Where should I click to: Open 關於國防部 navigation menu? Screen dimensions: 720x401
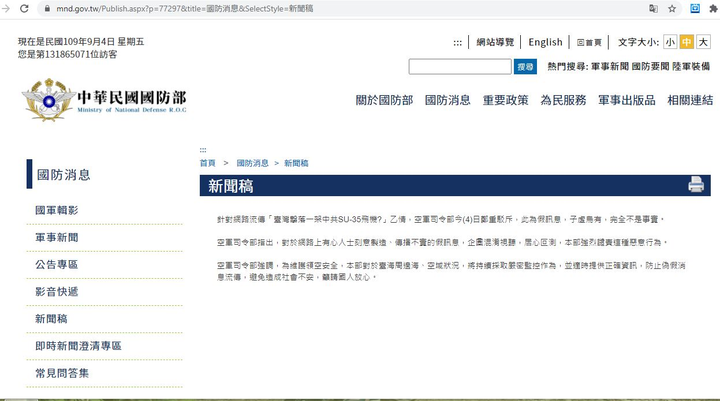384,101
